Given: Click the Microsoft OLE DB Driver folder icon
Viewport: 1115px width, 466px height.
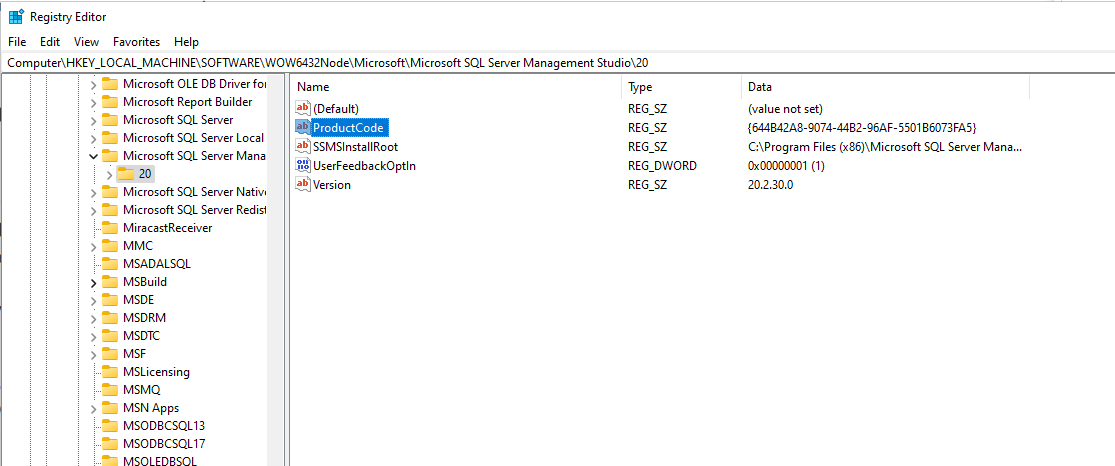Looking at the screenshot, I should pos(110,83).
